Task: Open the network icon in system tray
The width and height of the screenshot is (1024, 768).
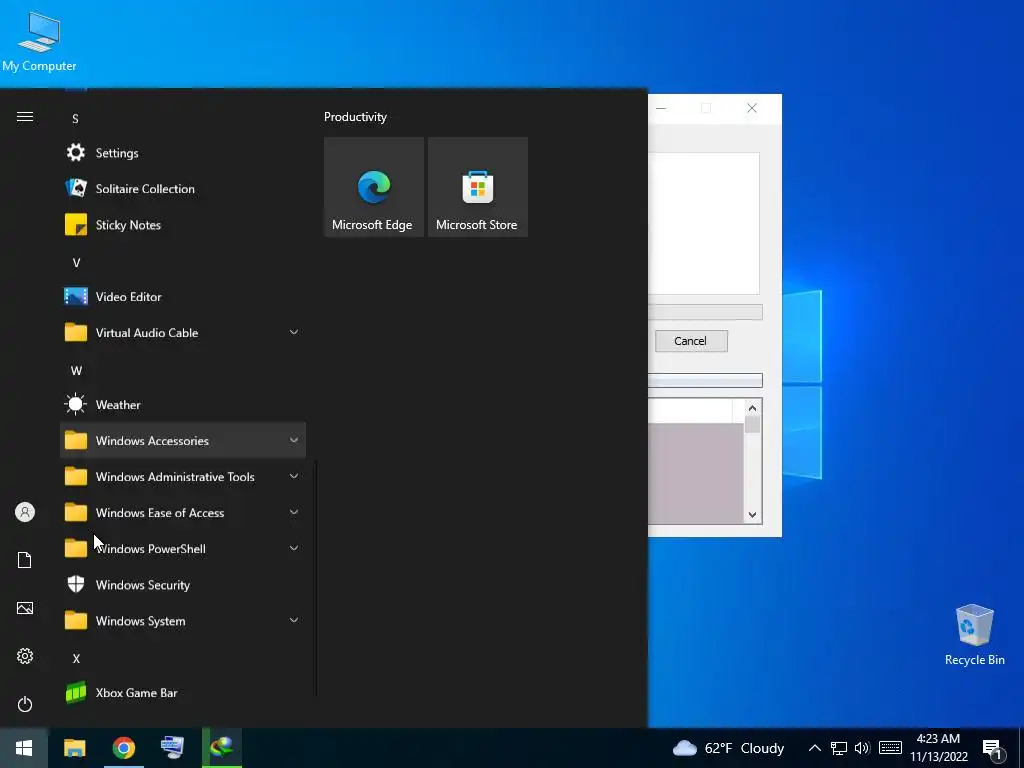Action: click(839, 748)
